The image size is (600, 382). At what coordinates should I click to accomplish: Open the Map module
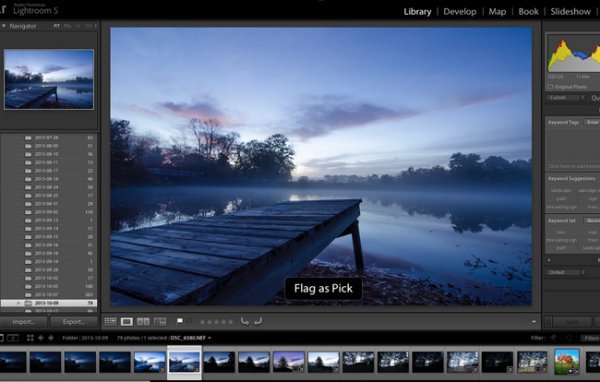[497, 11]
